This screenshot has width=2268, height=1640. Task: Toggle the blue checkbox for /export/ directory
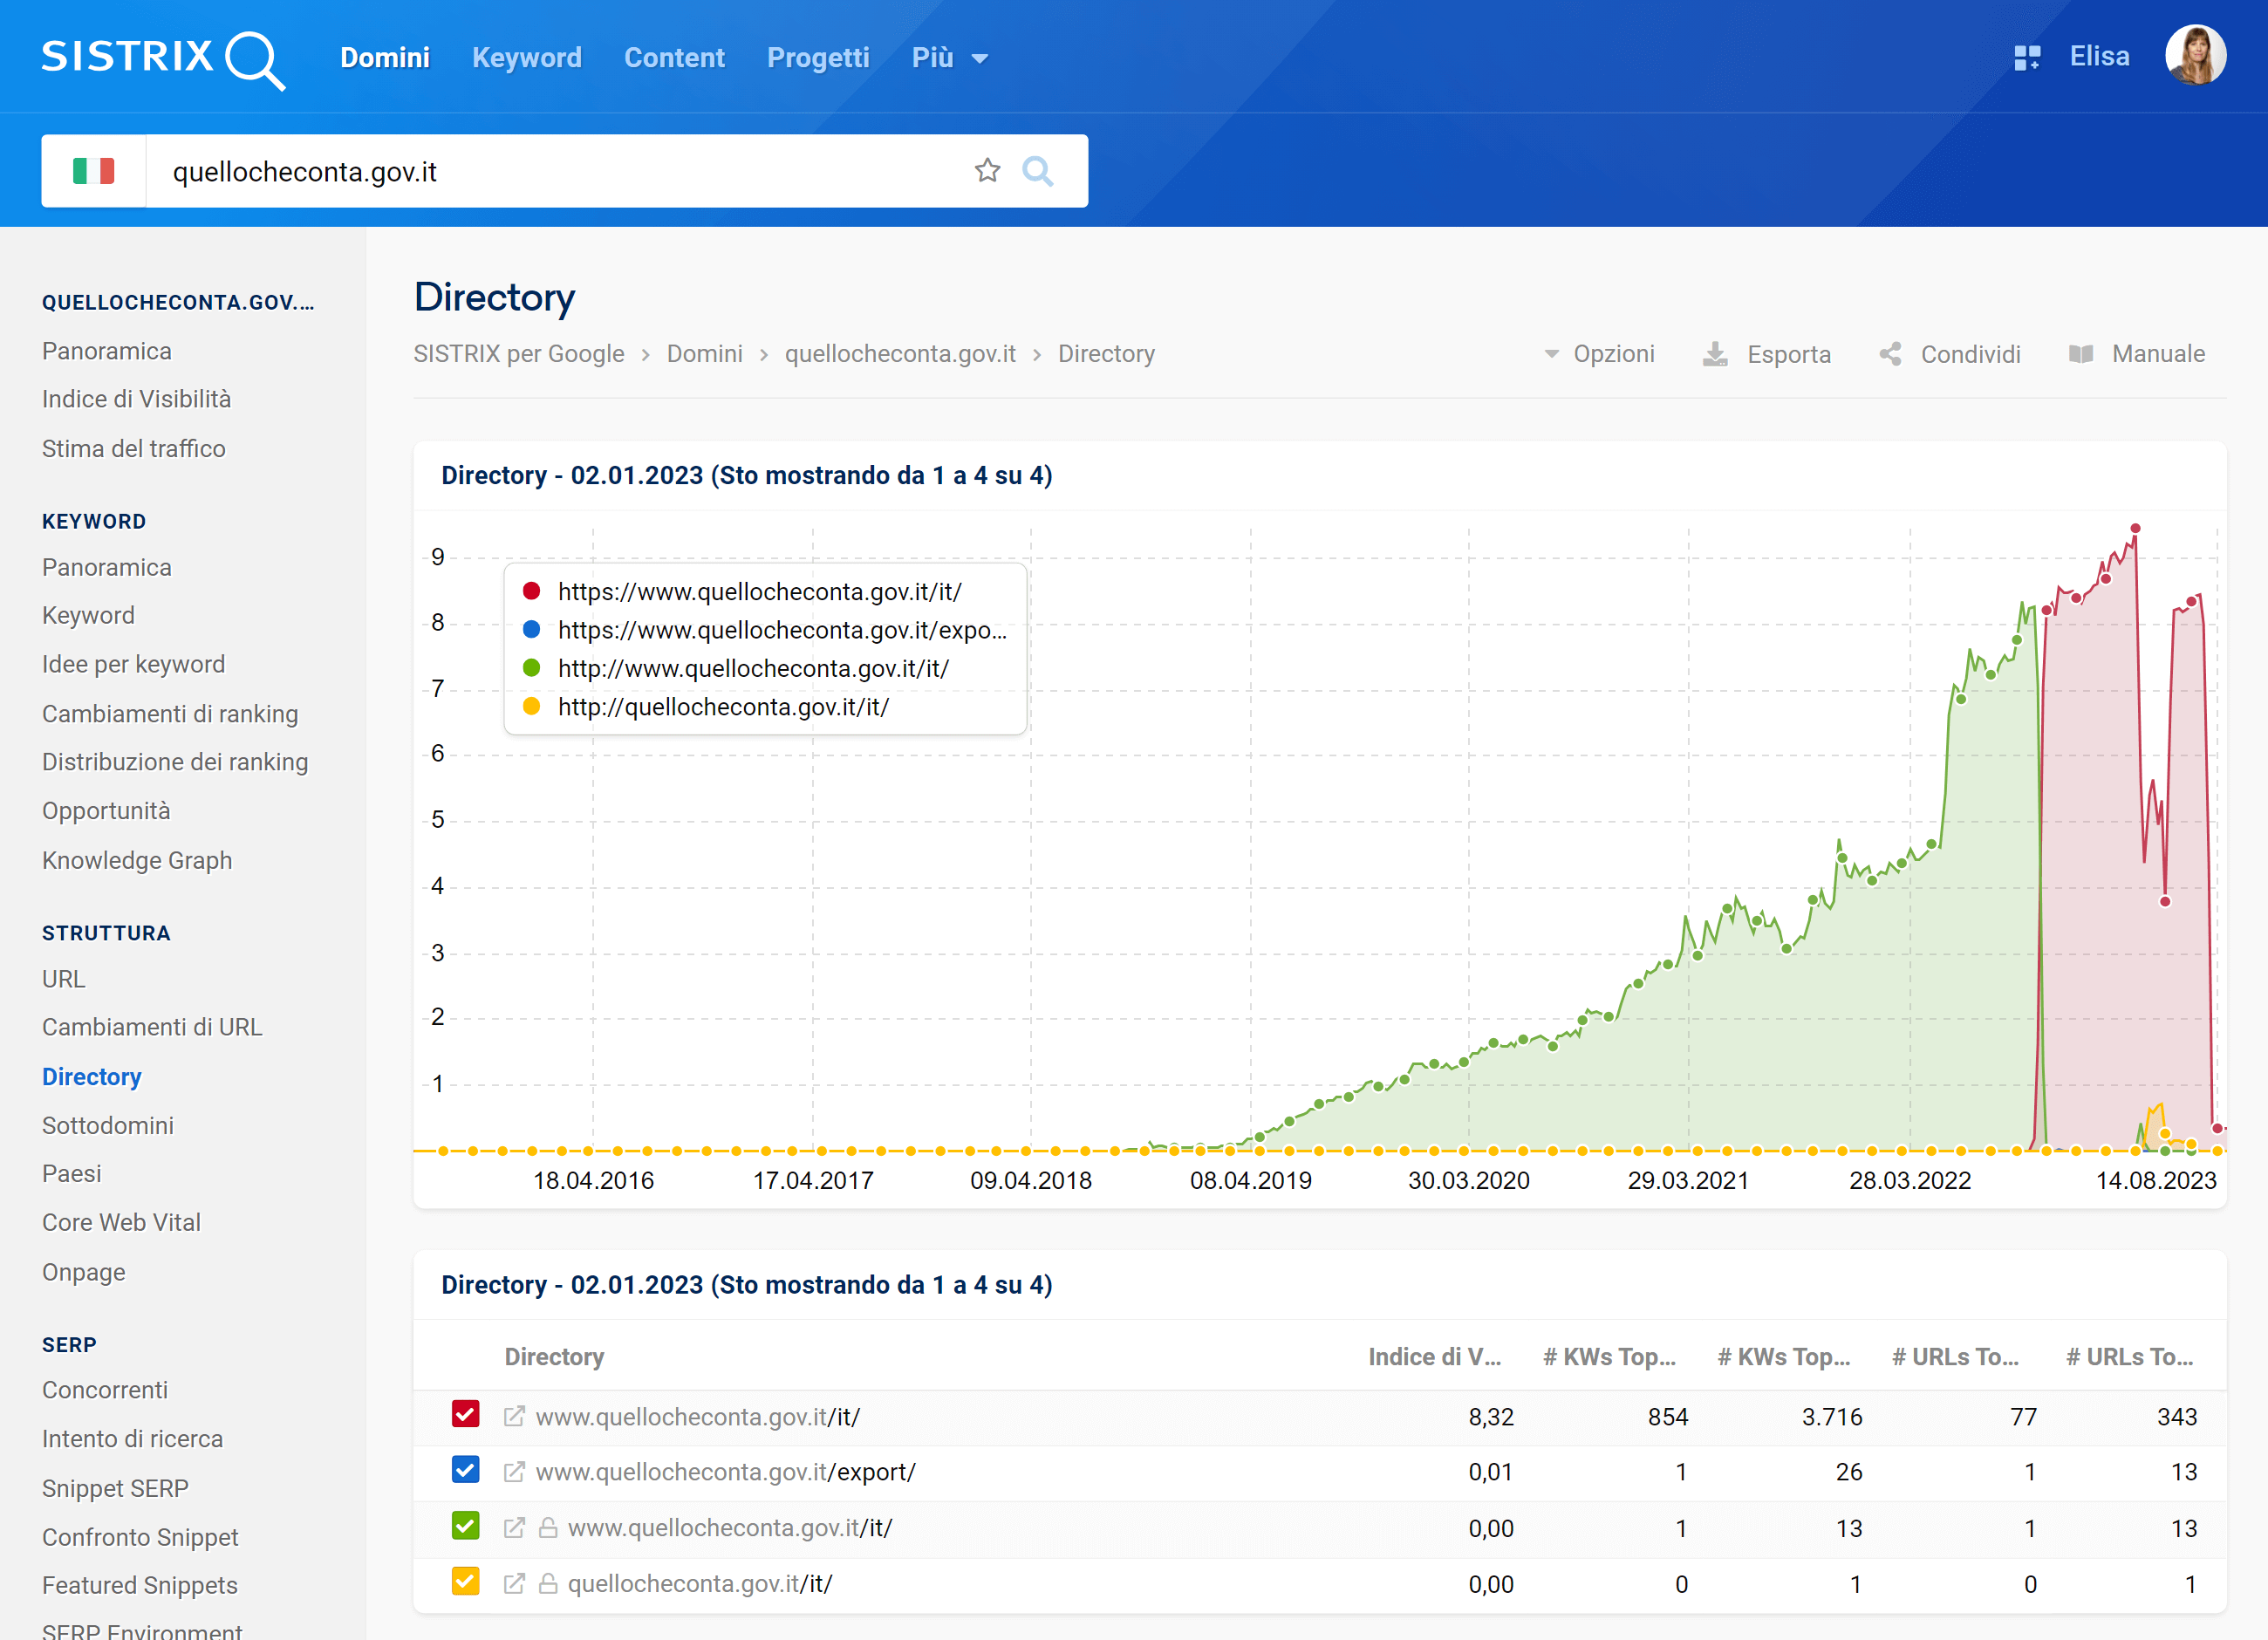click(463, 1471)
